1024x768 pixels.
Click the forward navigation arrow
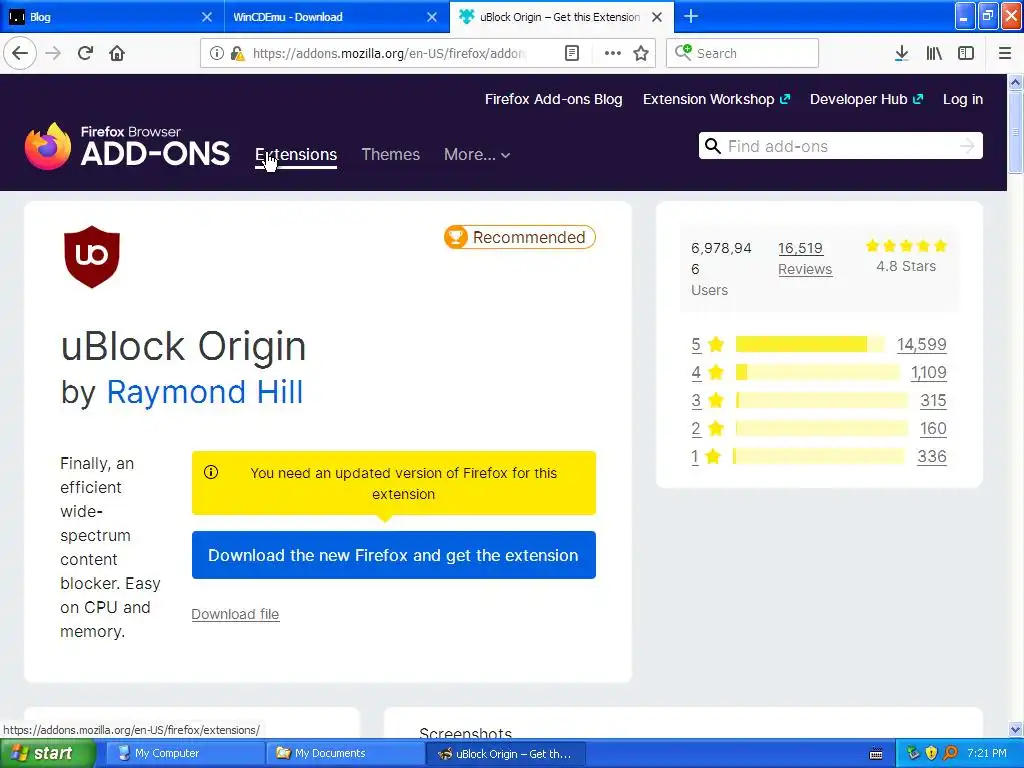54,53
